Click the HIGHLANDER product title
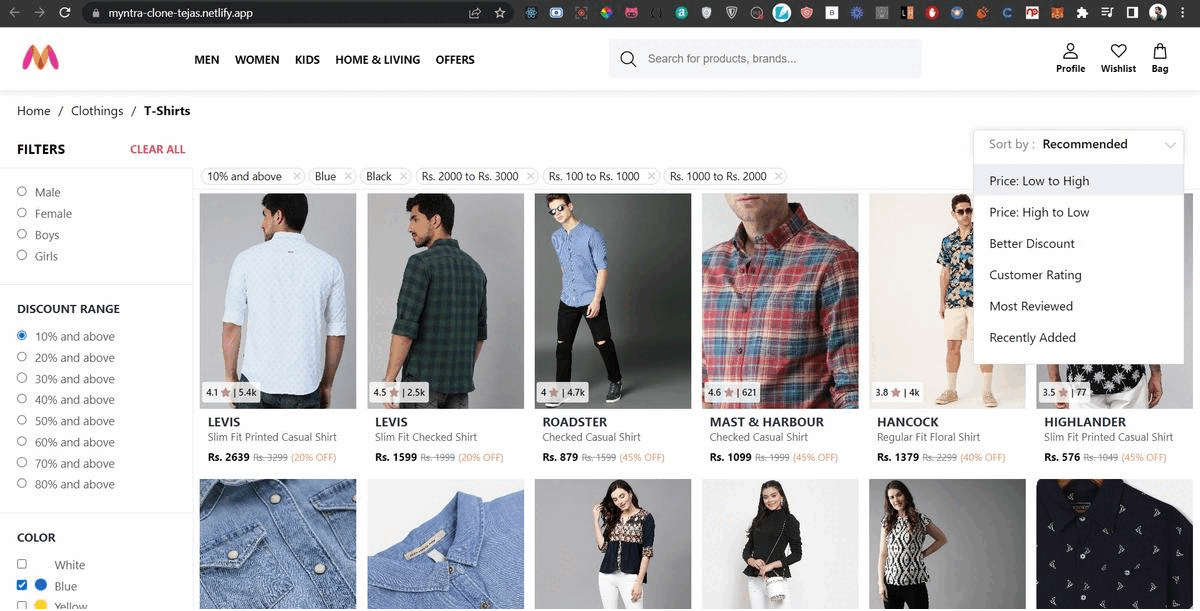The height and width of the screenshot is (611, 1200). pyautogui.click(x=1085, y=422)
